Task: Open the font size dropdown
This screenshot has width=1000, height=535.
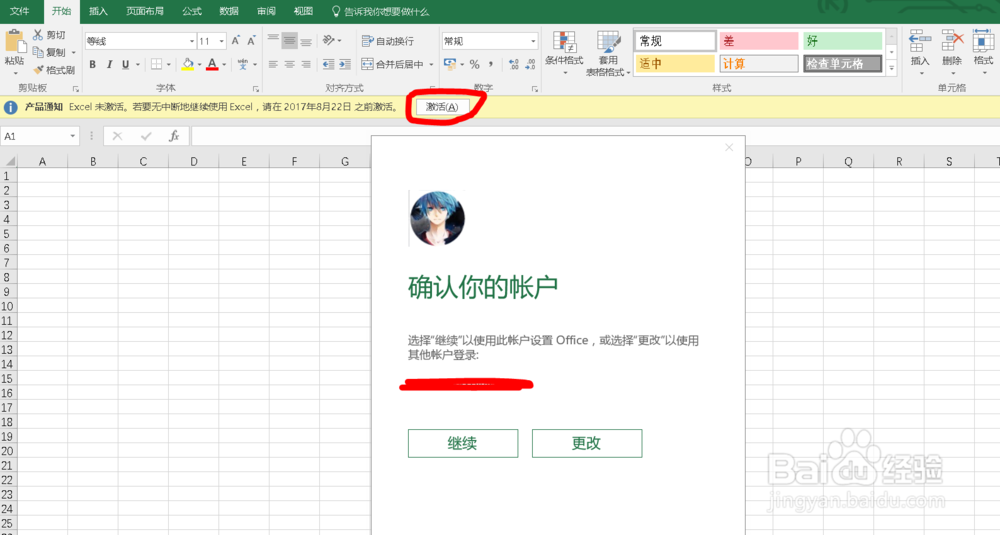Action: tap(221, 41)
